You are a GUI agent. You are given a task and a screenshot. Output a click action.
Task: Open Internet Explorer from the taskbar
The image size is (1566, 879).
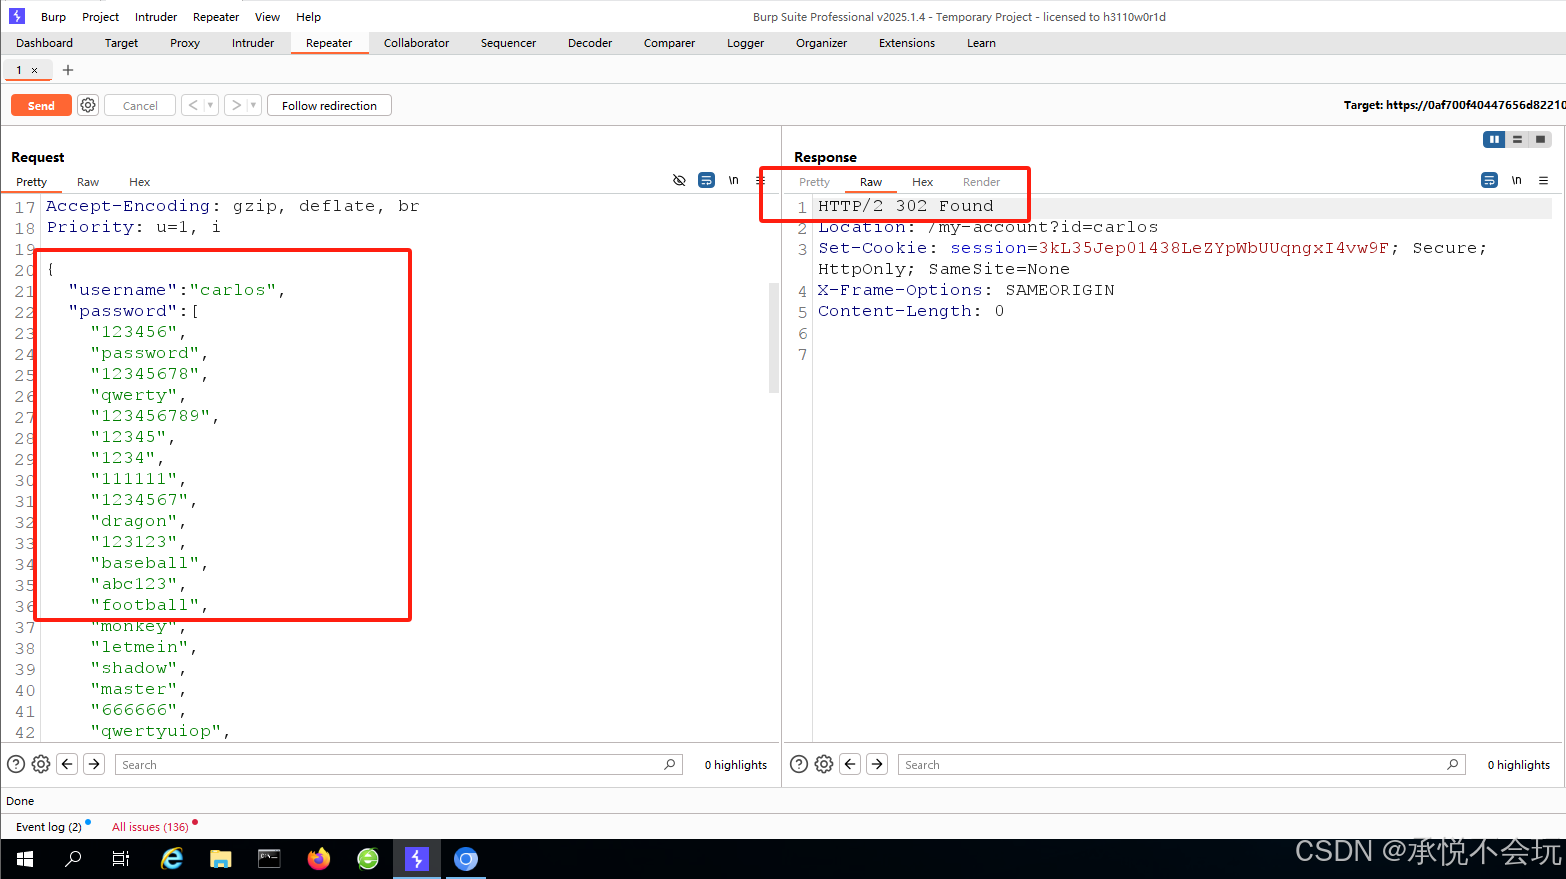tap(172, 859)
